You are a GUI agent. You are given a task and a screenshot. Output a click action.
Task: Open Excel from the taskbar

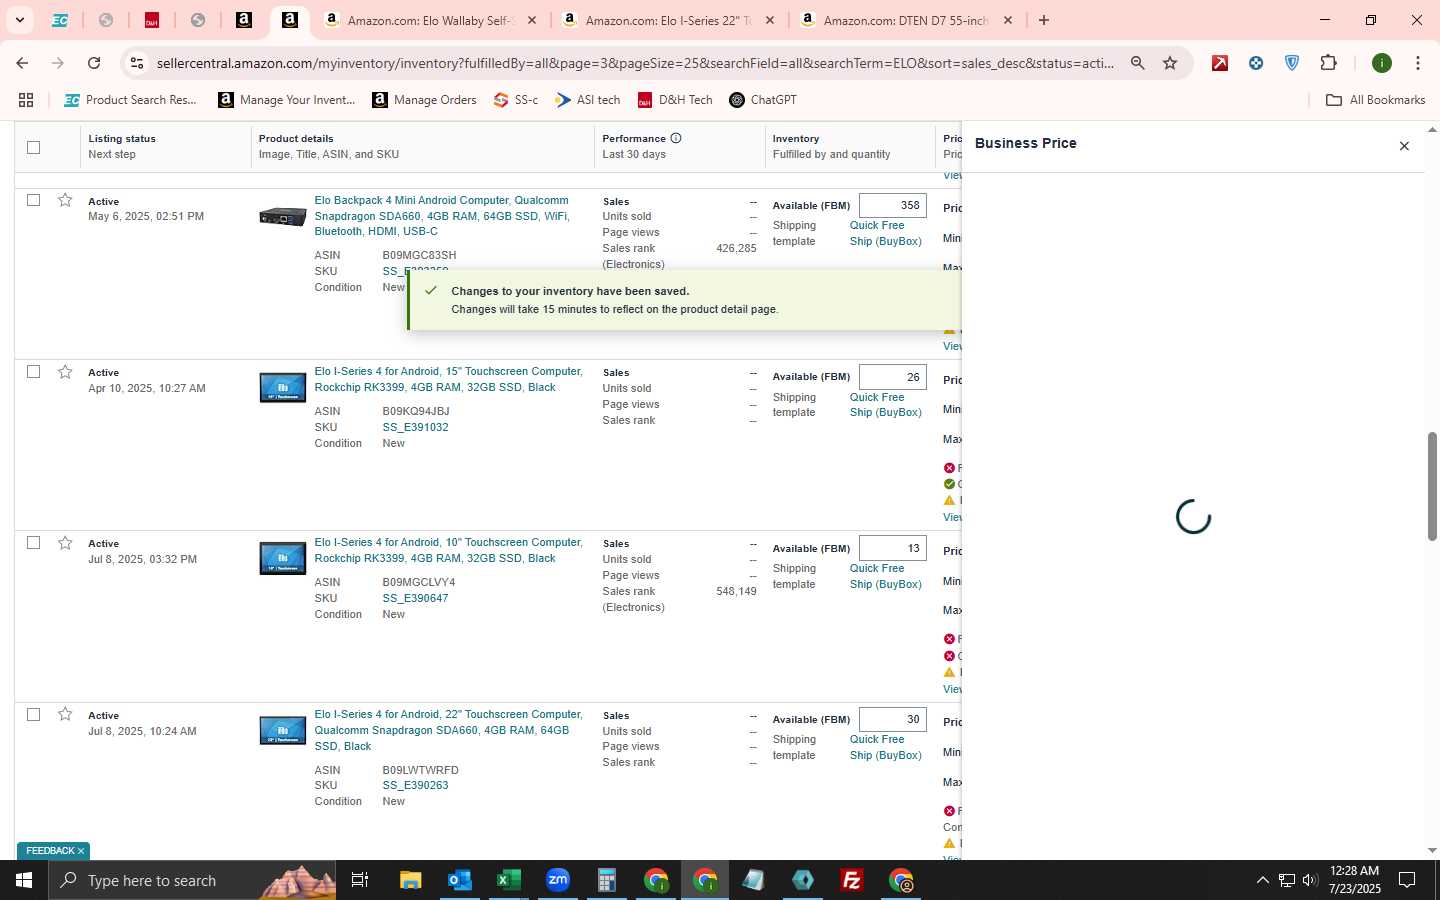coord(508,880)
